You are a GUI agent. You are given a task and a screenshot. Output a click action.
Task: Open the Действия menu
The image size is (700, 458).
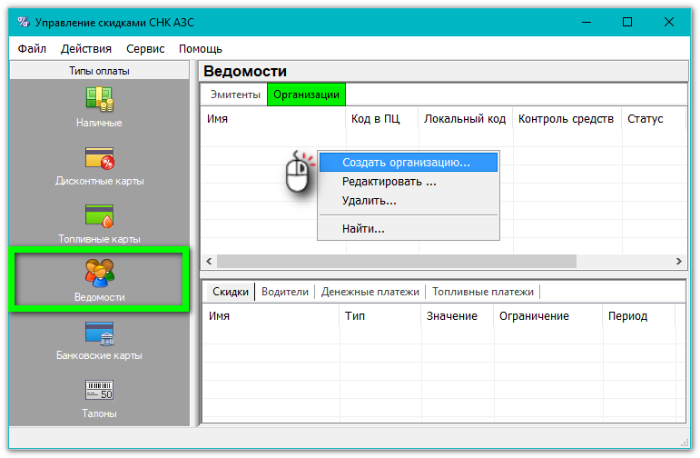(86, 49)
